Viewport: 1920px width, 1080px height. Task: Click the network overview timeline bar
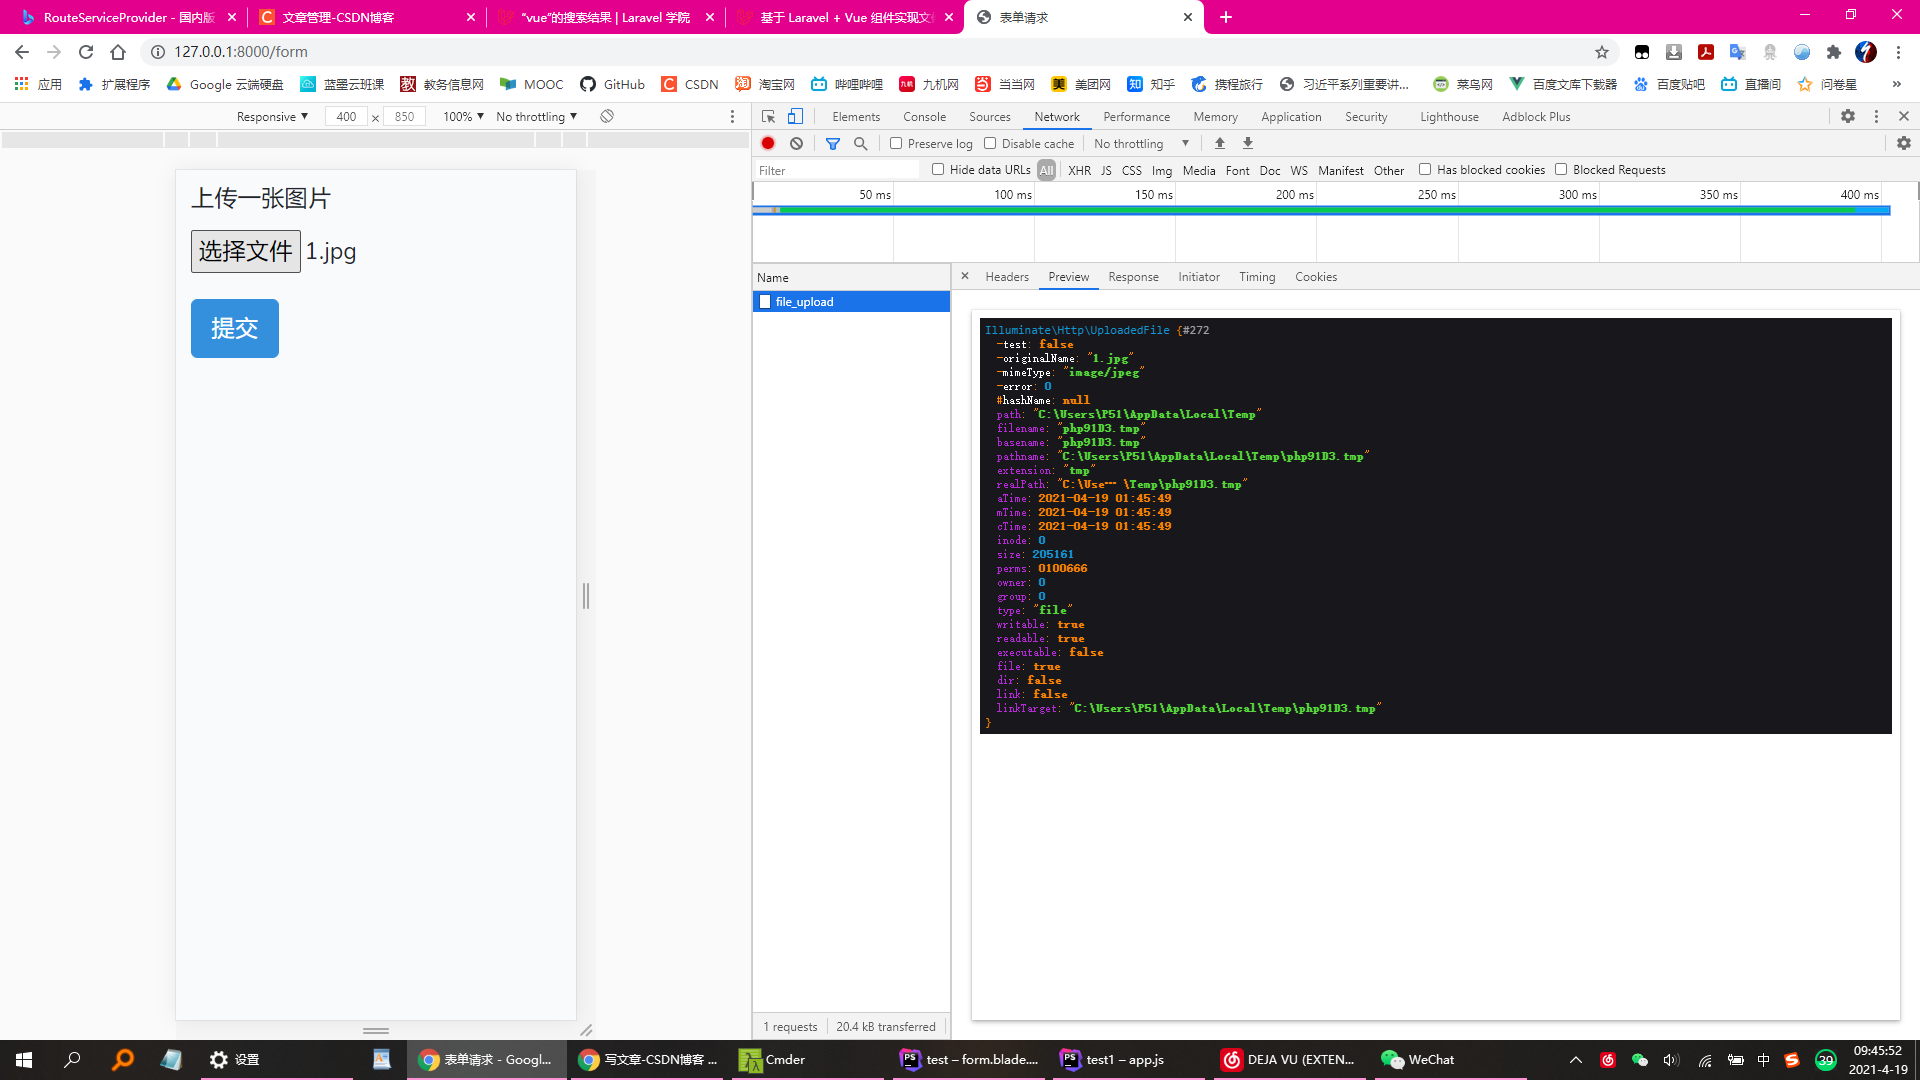point(1321,210)
